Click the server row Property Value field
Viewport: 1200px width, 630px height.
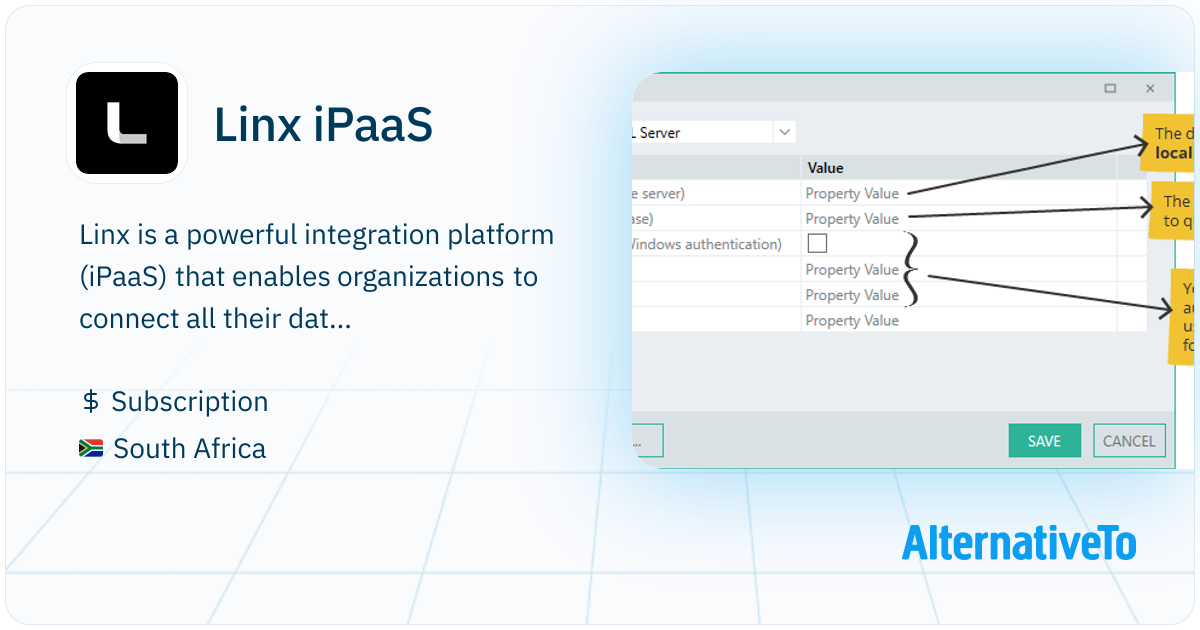point(852,193)
